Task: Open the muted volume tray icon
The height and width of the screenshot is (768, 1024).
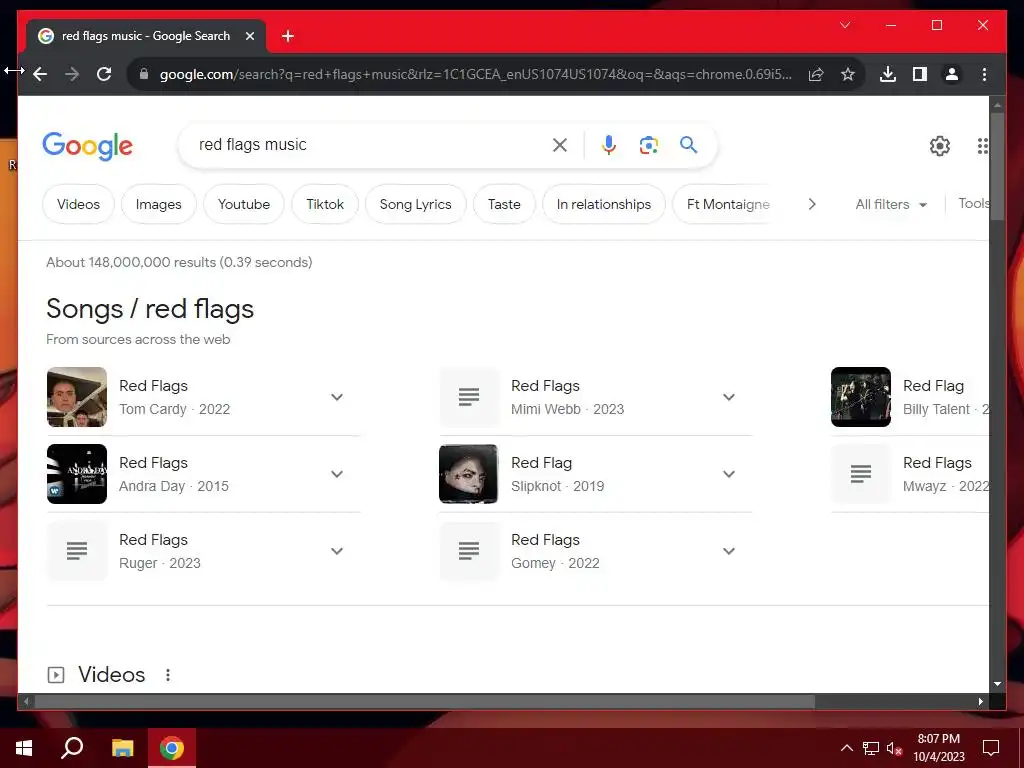Action: pos(894,748)
